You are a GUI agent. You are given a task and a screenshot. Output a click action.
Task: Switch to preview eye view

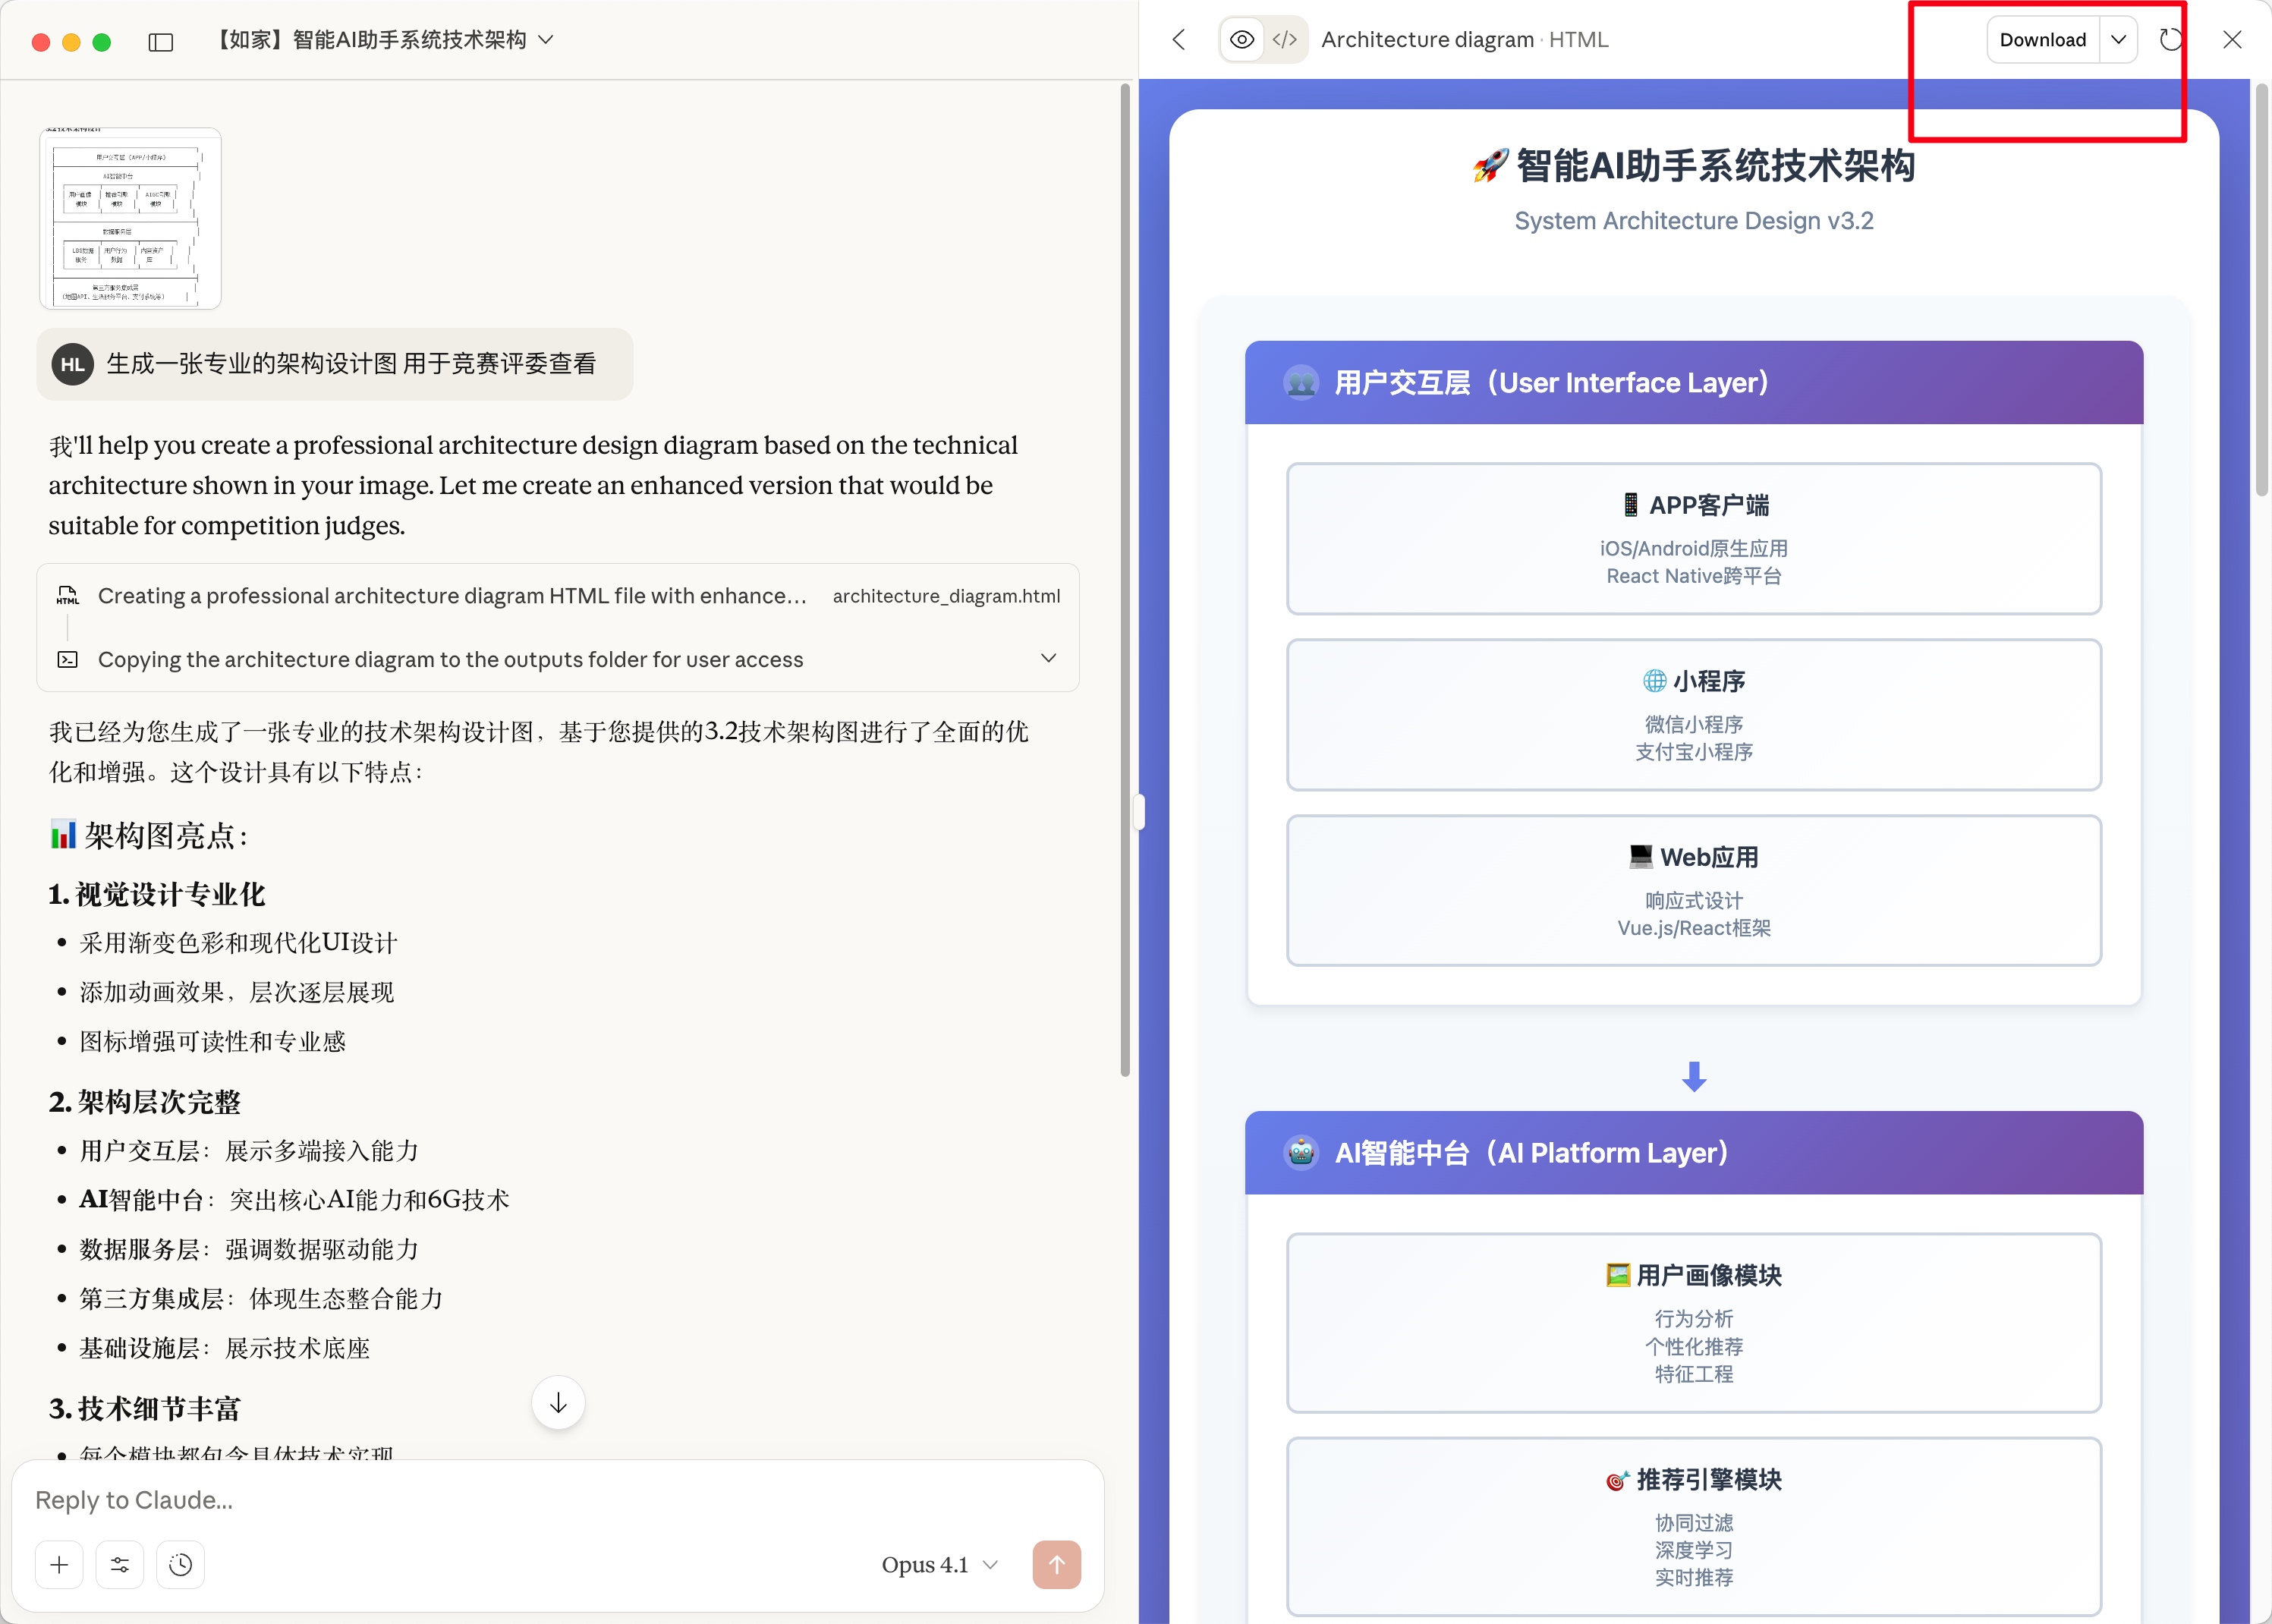(1241, 40)
